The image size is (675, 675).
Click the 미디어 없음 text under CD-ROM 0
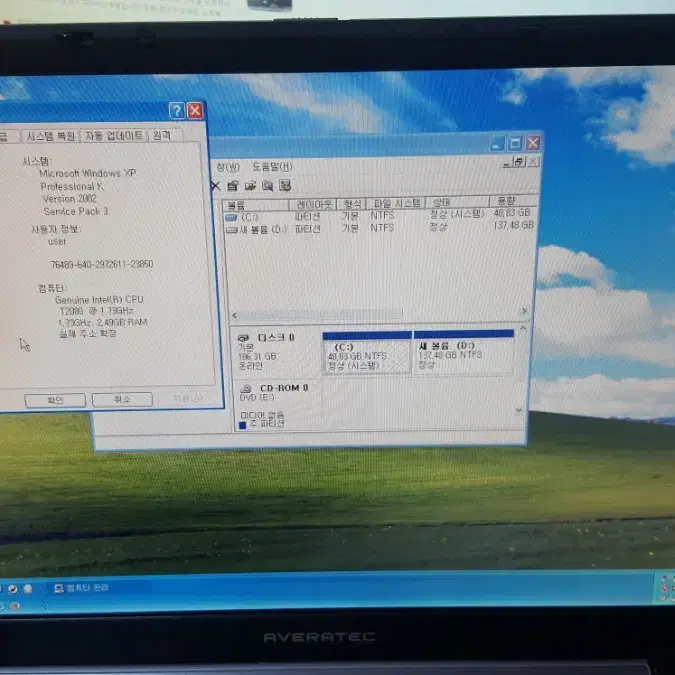(262, 415)
